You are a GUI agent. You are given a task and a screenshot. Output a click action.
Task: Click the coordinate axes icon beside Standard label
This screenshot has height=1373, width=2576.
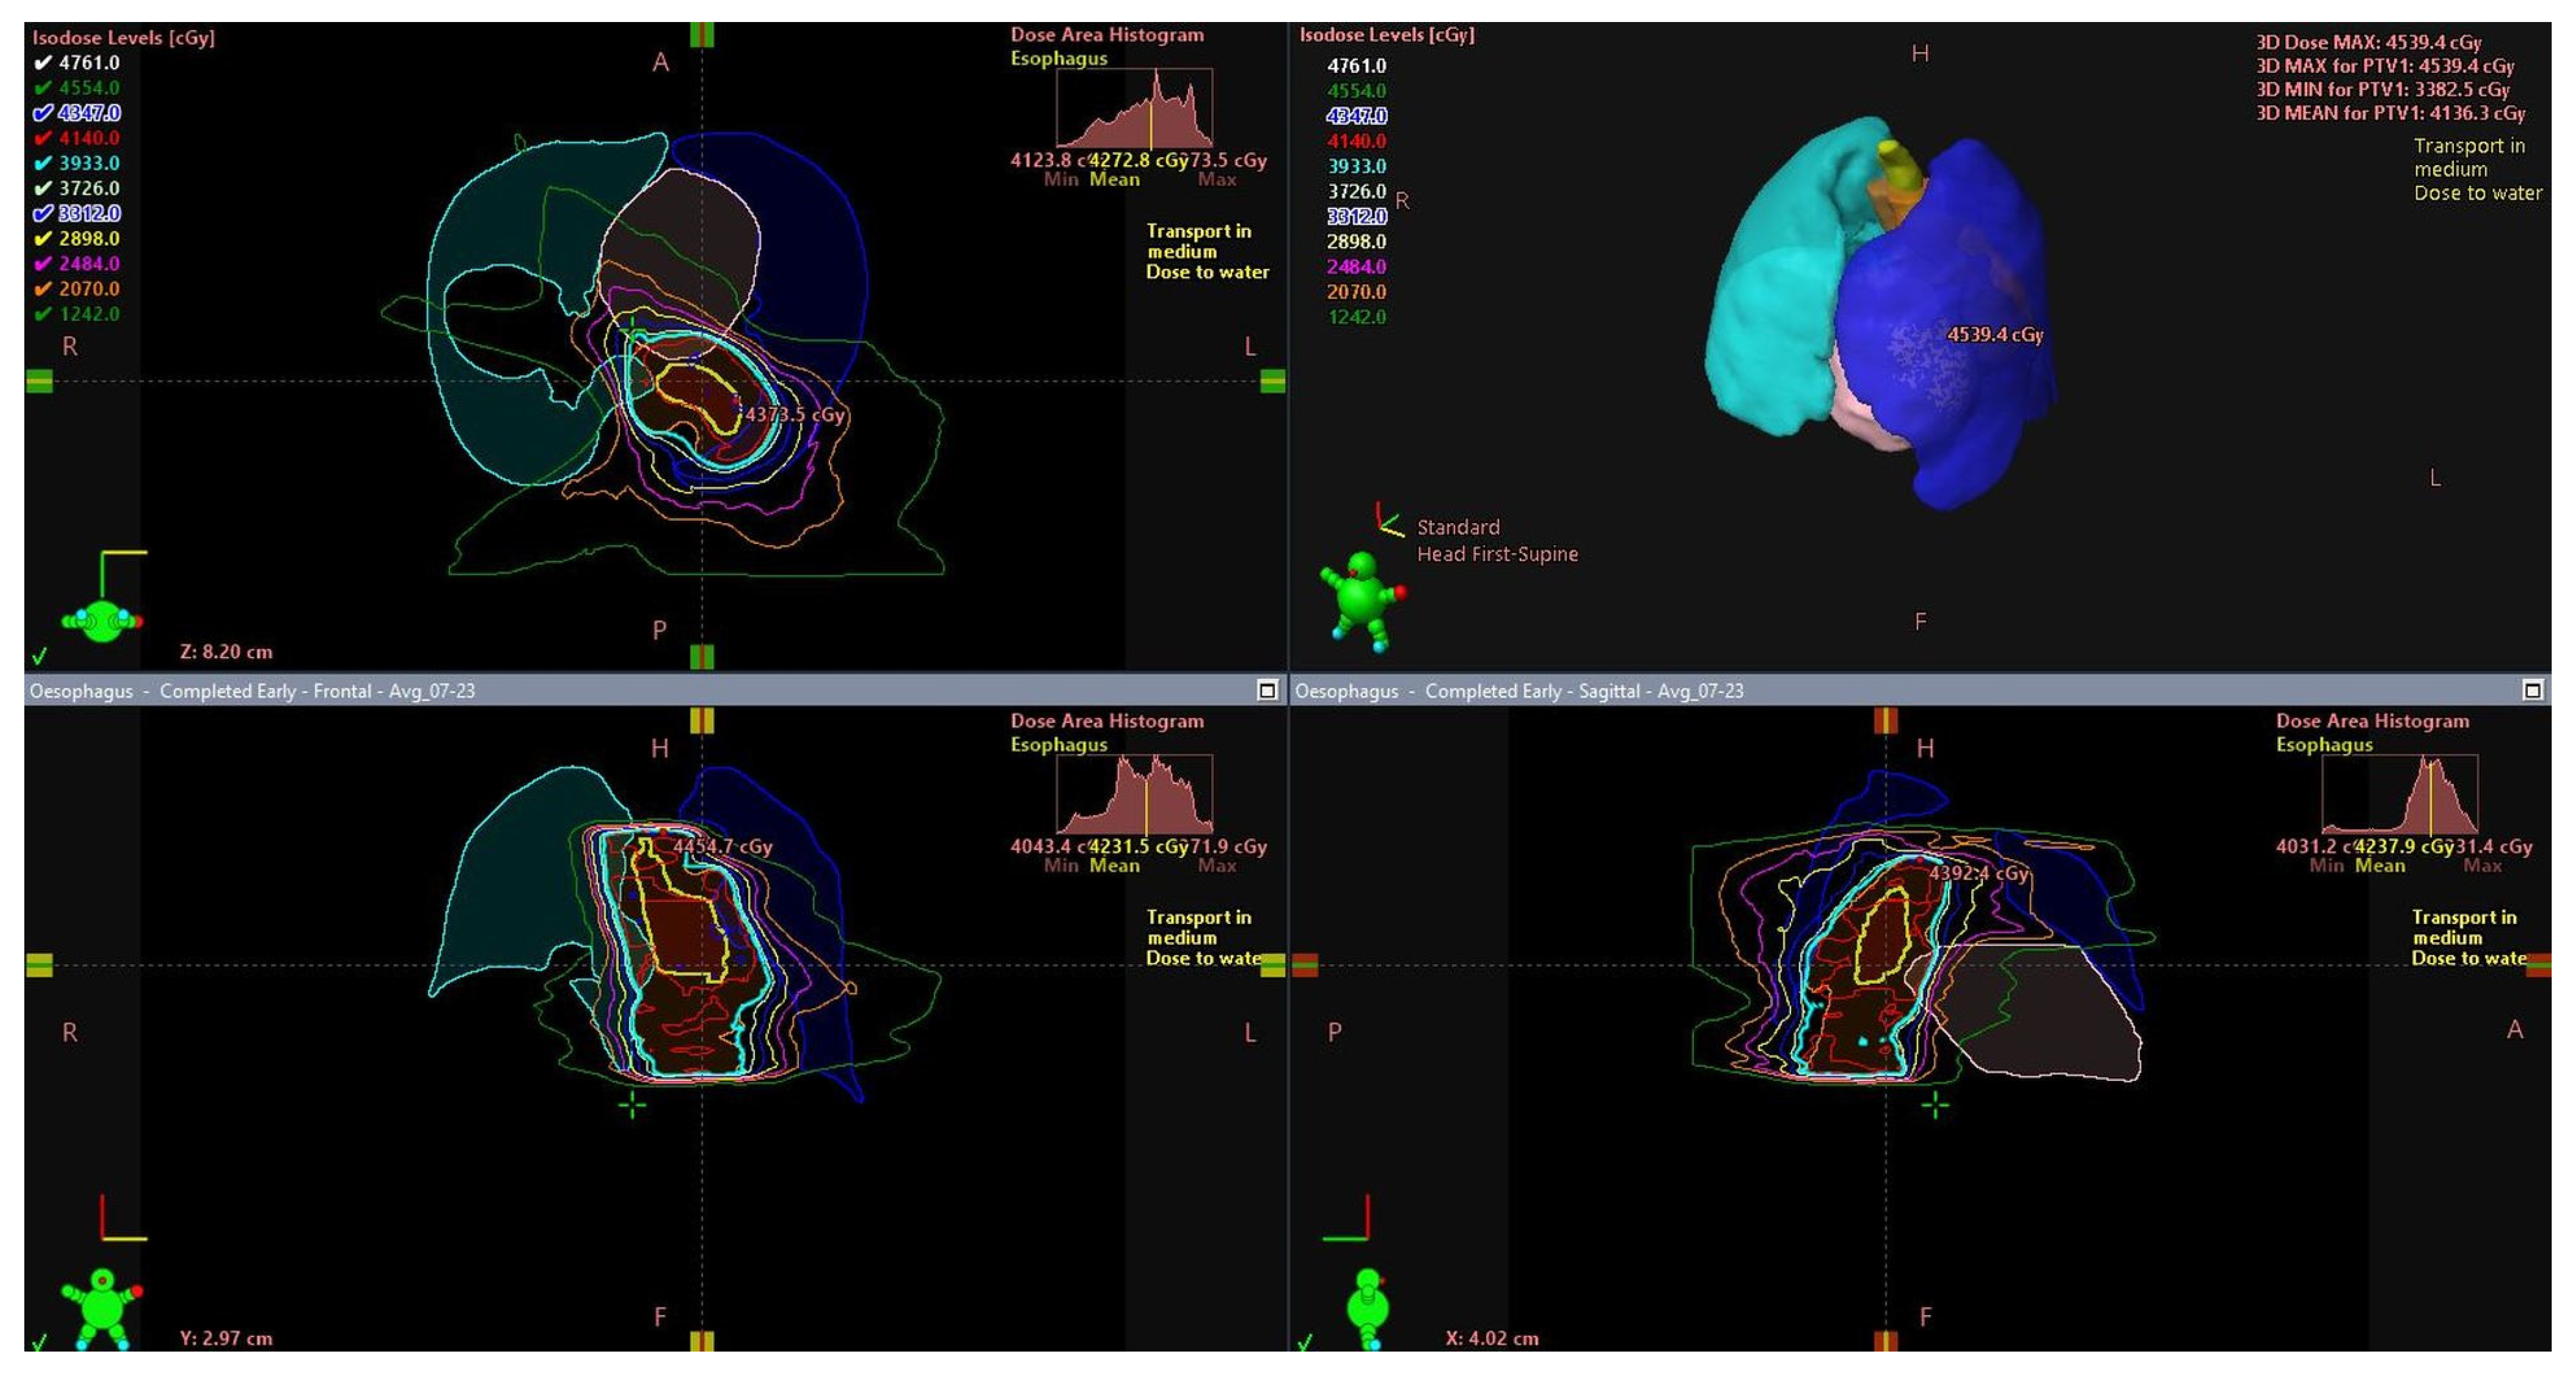(x=1387, y=521)
